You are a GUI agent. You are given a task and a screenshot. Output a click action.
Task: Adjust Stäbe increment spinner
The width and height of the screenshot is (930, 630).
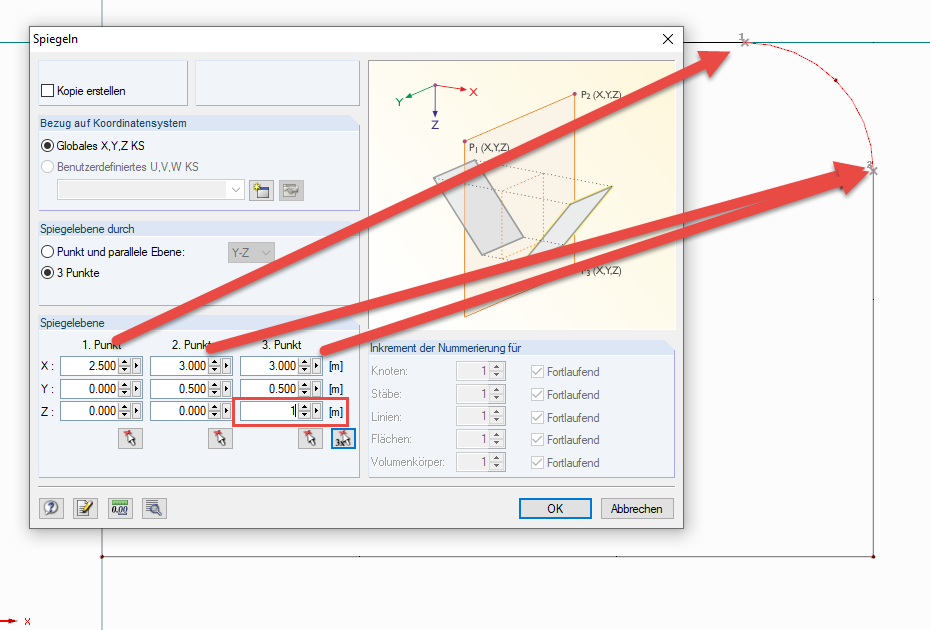[x=497, y=394]
